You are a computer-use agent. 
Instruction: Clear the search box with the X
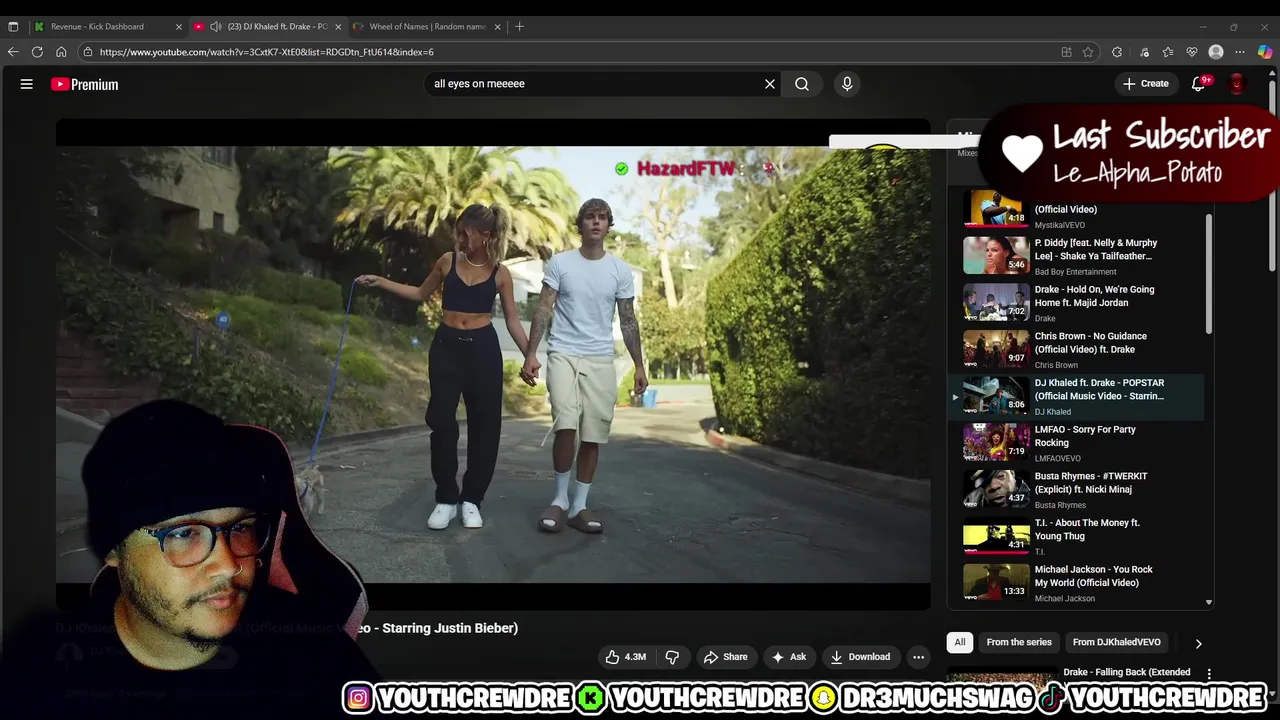[x=770, y=84]
